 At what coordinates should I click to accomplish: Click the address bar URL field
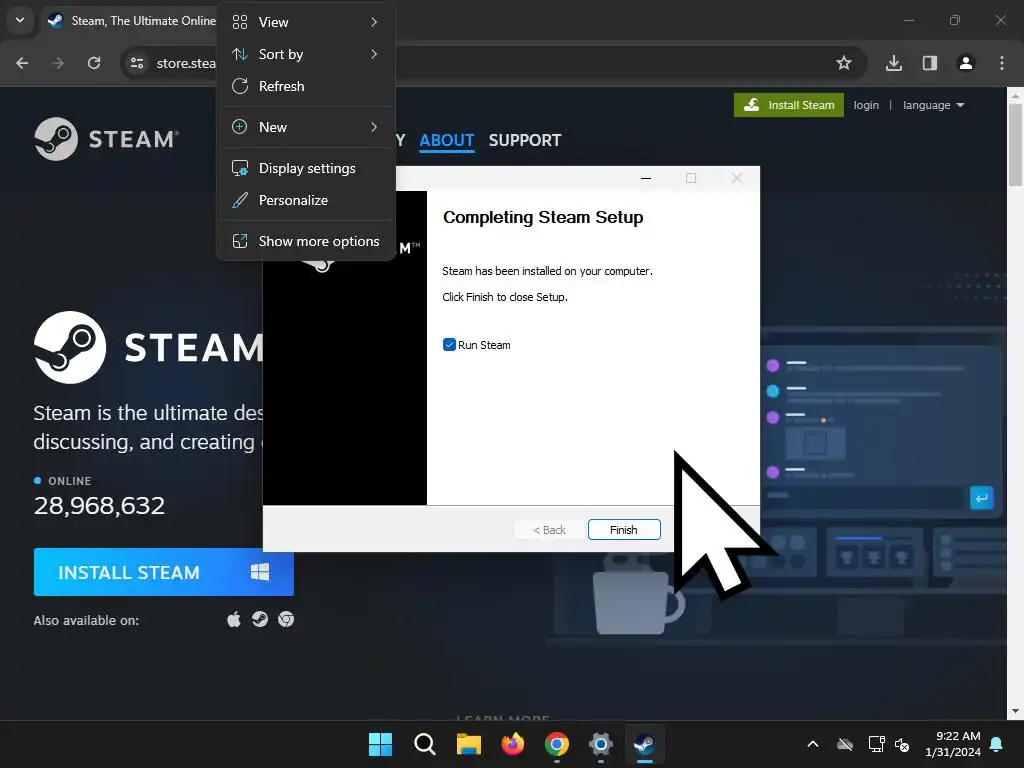point(493,63)
